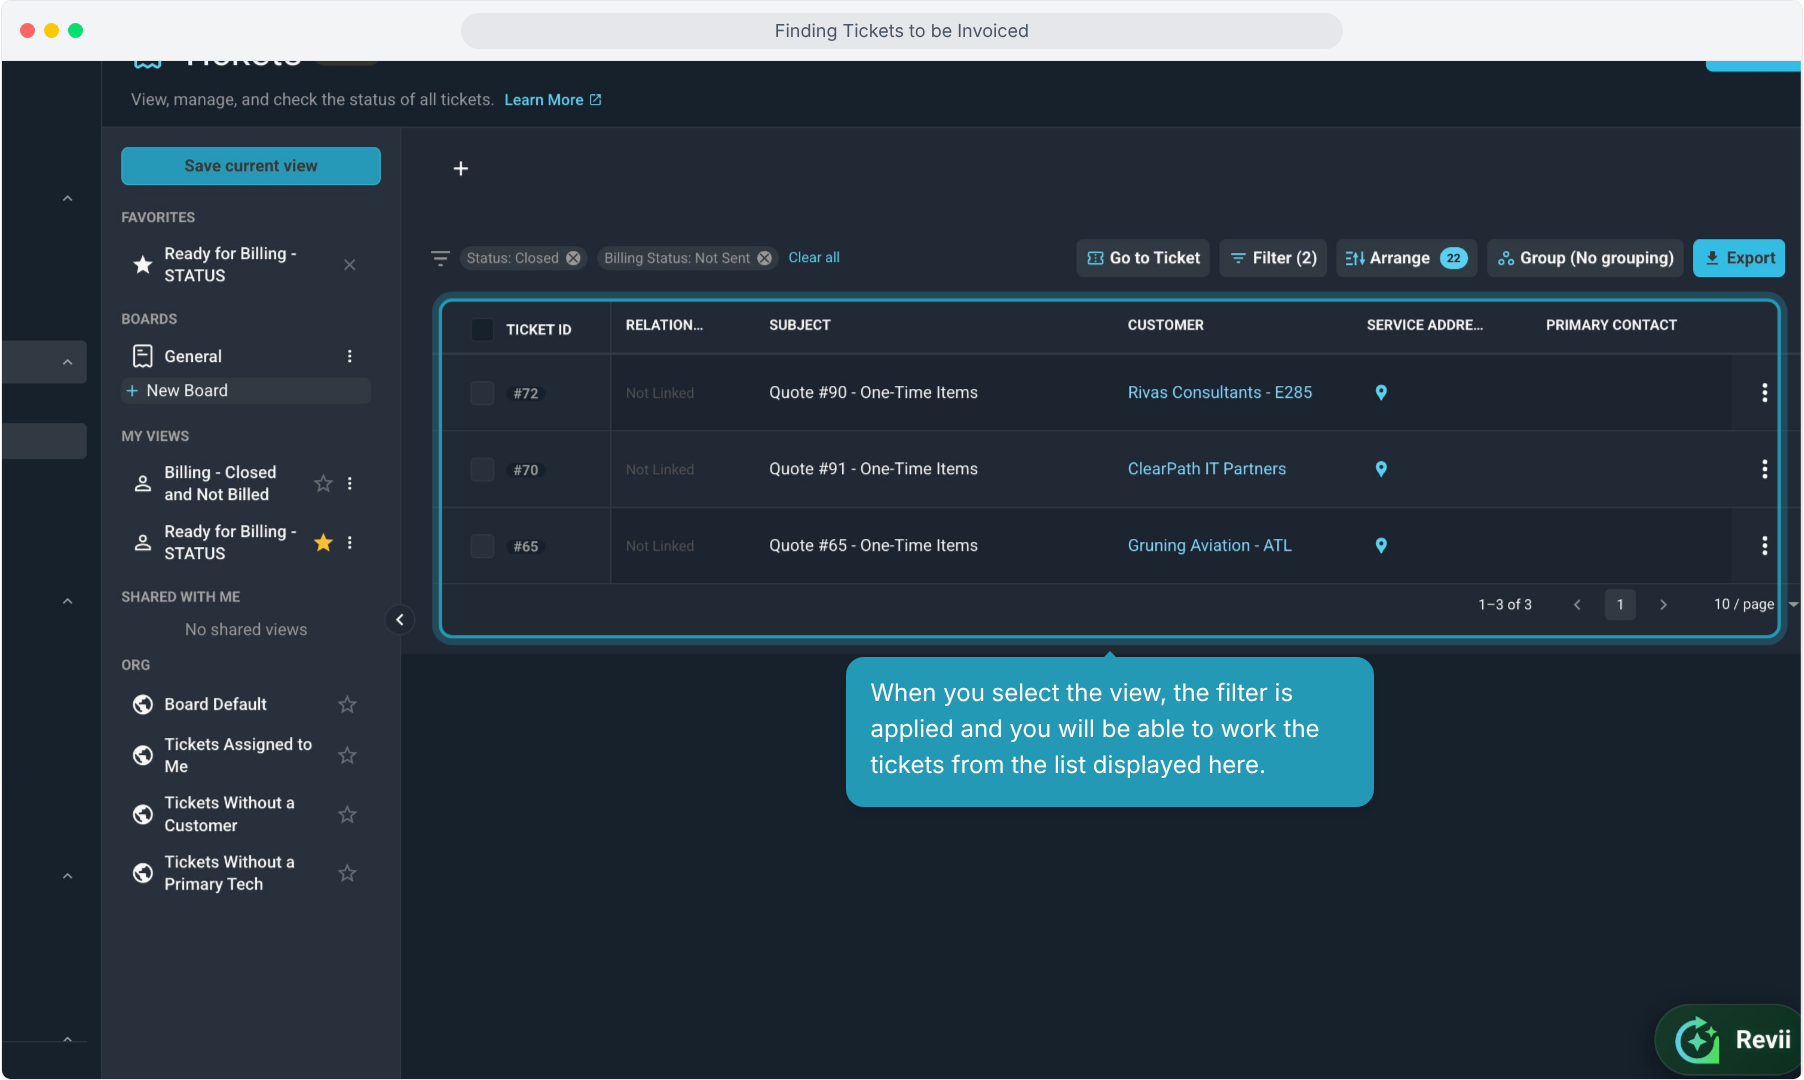Star the Board Default view

(x=347, y=705)
